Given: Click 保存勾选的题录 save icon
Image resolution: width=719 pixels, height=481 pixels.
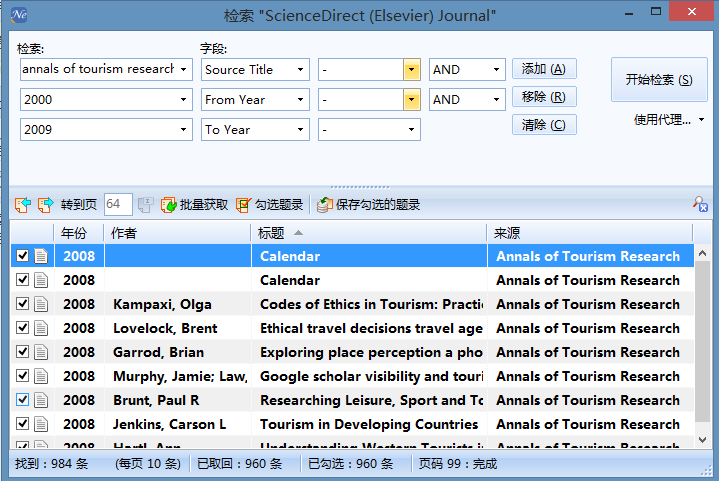Looking at the screenshot, I should tap(325, 205).
